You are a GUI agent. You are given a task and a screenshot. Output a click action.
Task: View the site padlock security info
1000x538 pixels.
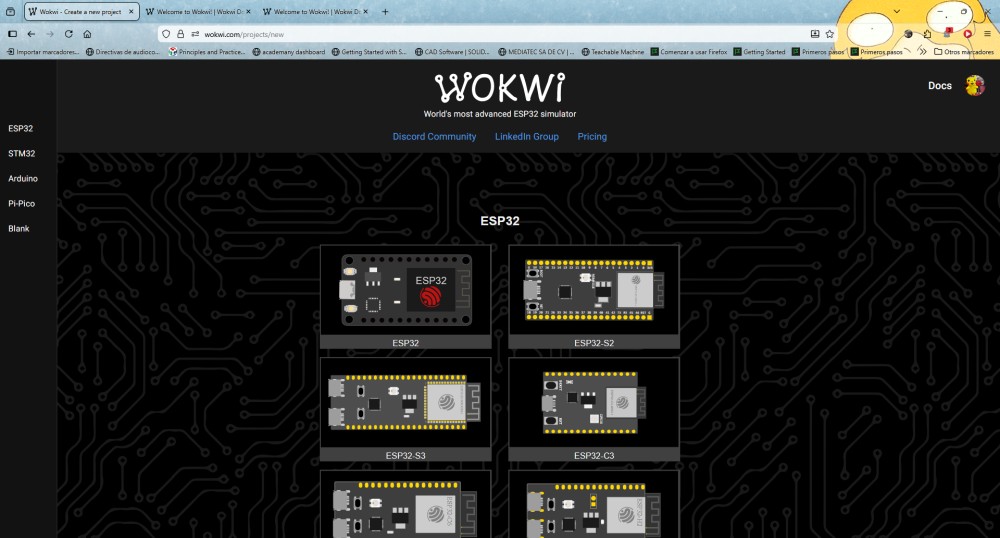pyautogui.click(x=180, y=34)
